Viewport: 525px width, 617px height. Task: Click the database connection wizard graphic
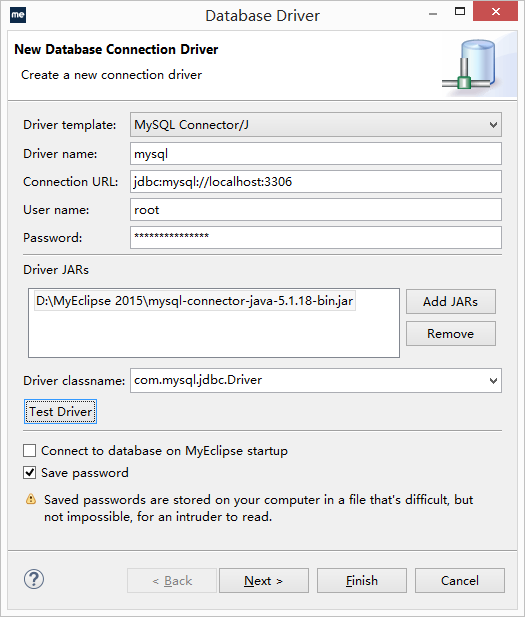471,65
